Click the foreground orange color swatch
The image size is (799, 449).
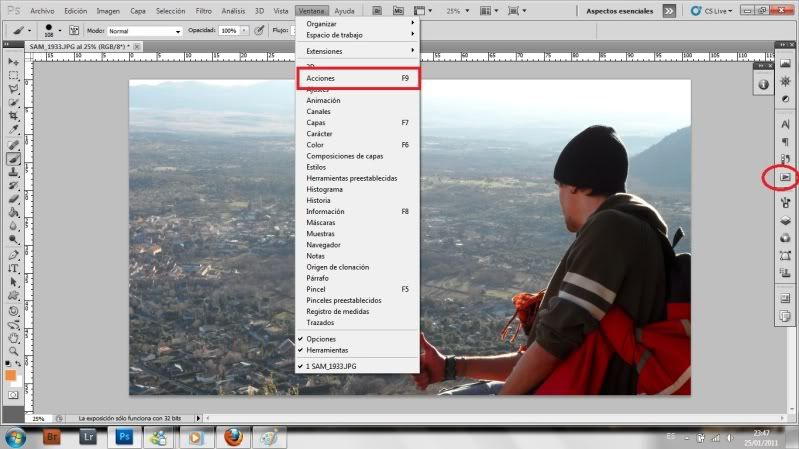11,376
